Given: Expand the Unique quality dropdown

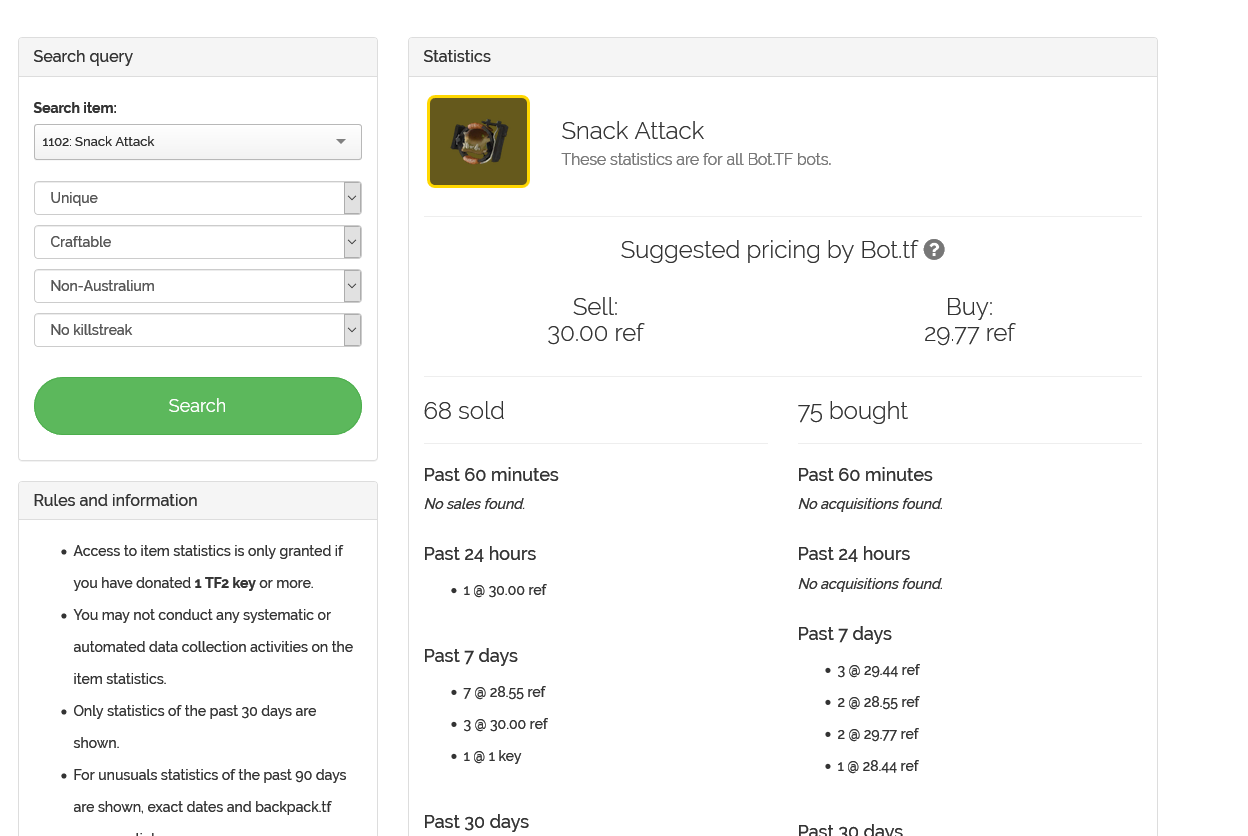Looking at the screenshot, I should 352,198.
